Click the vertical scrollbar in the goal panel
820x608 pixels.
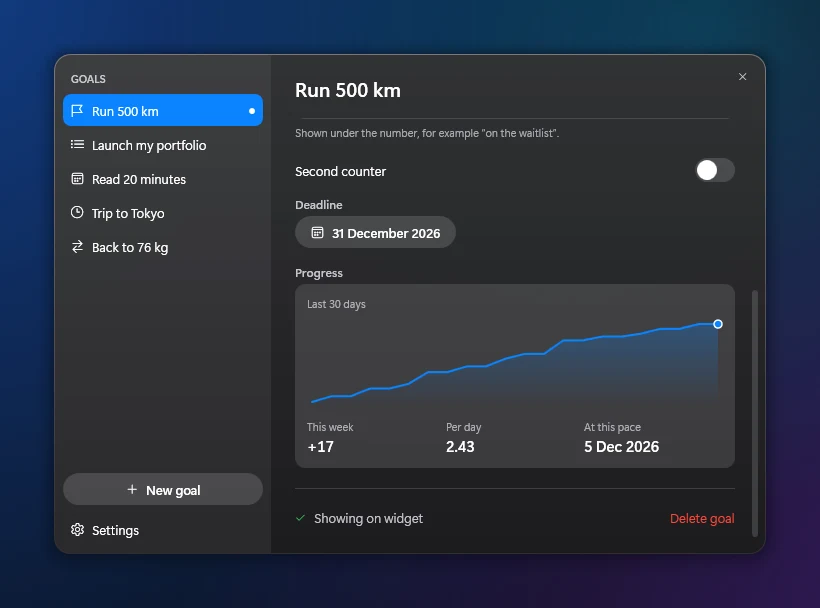click(x=755, y=413)
